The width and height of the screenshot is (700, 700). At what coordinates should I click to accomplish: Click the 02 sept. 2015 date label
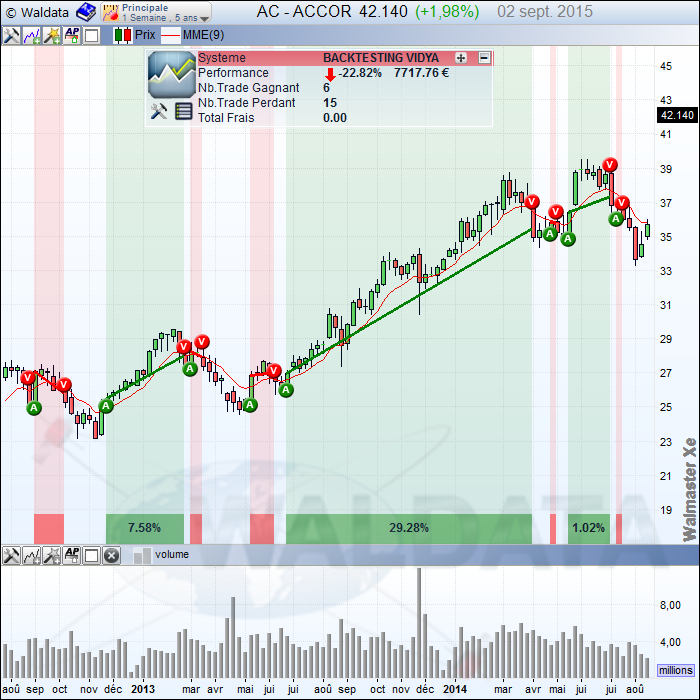[x=545, y=12]
